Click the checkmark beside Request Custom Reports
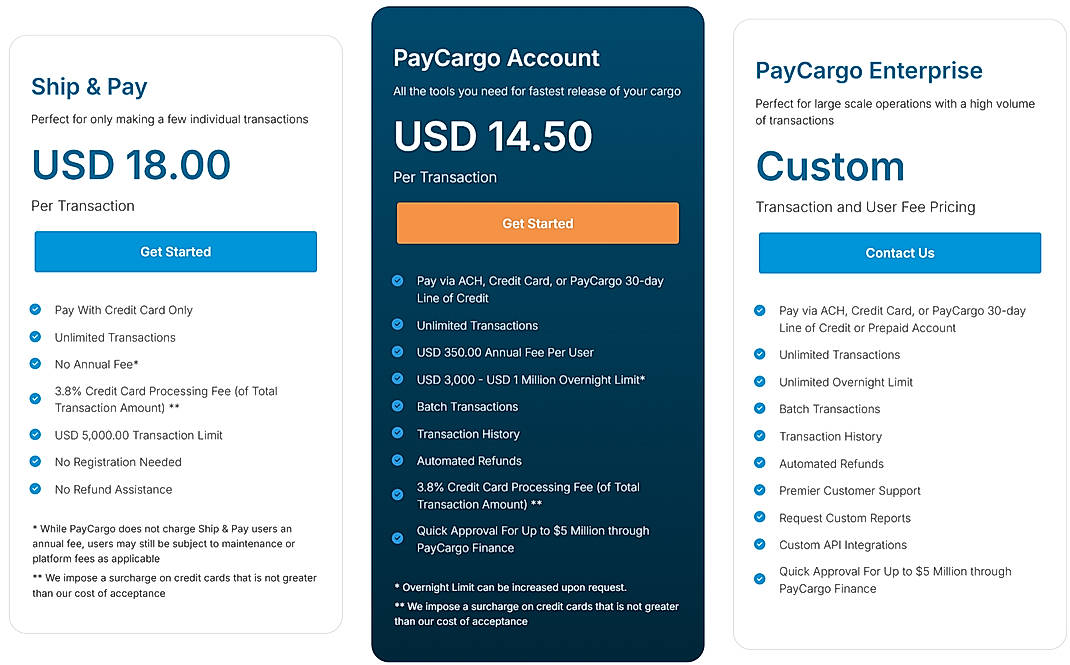Image resolution: width=1070 pixels, height=665 pixels. point(759,518)
